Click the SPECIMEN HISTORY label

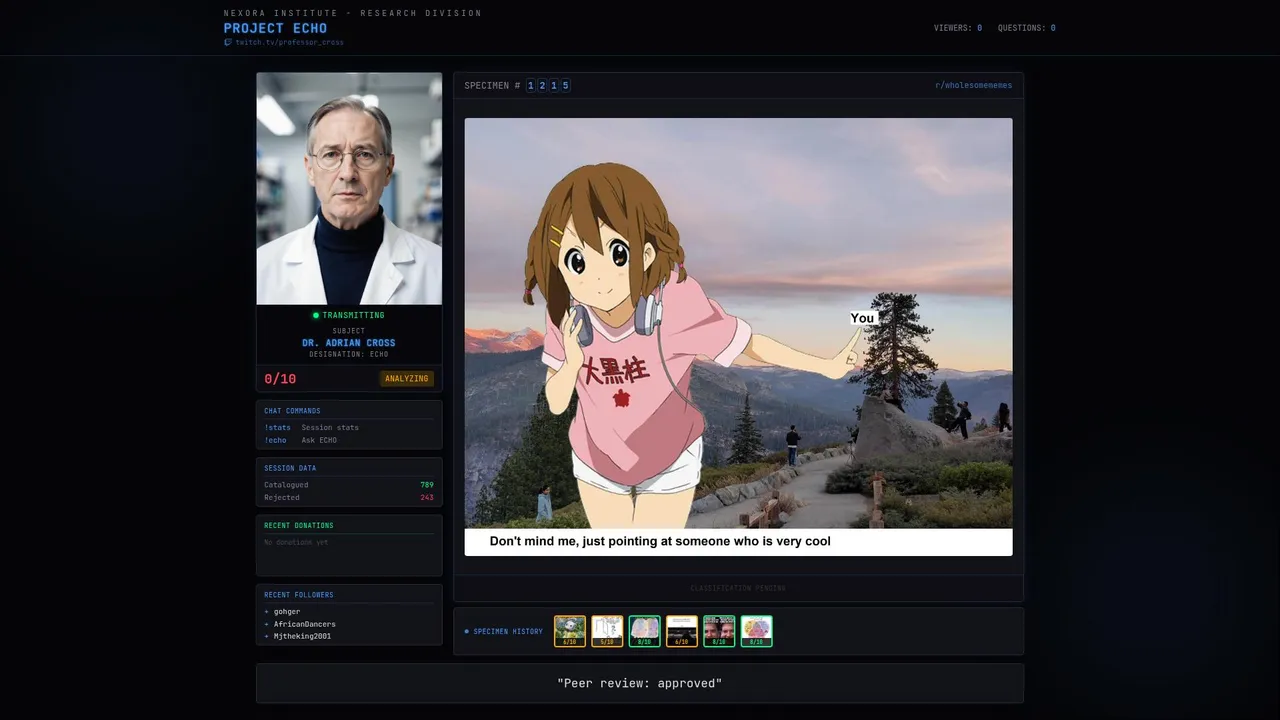click(508, 631)
